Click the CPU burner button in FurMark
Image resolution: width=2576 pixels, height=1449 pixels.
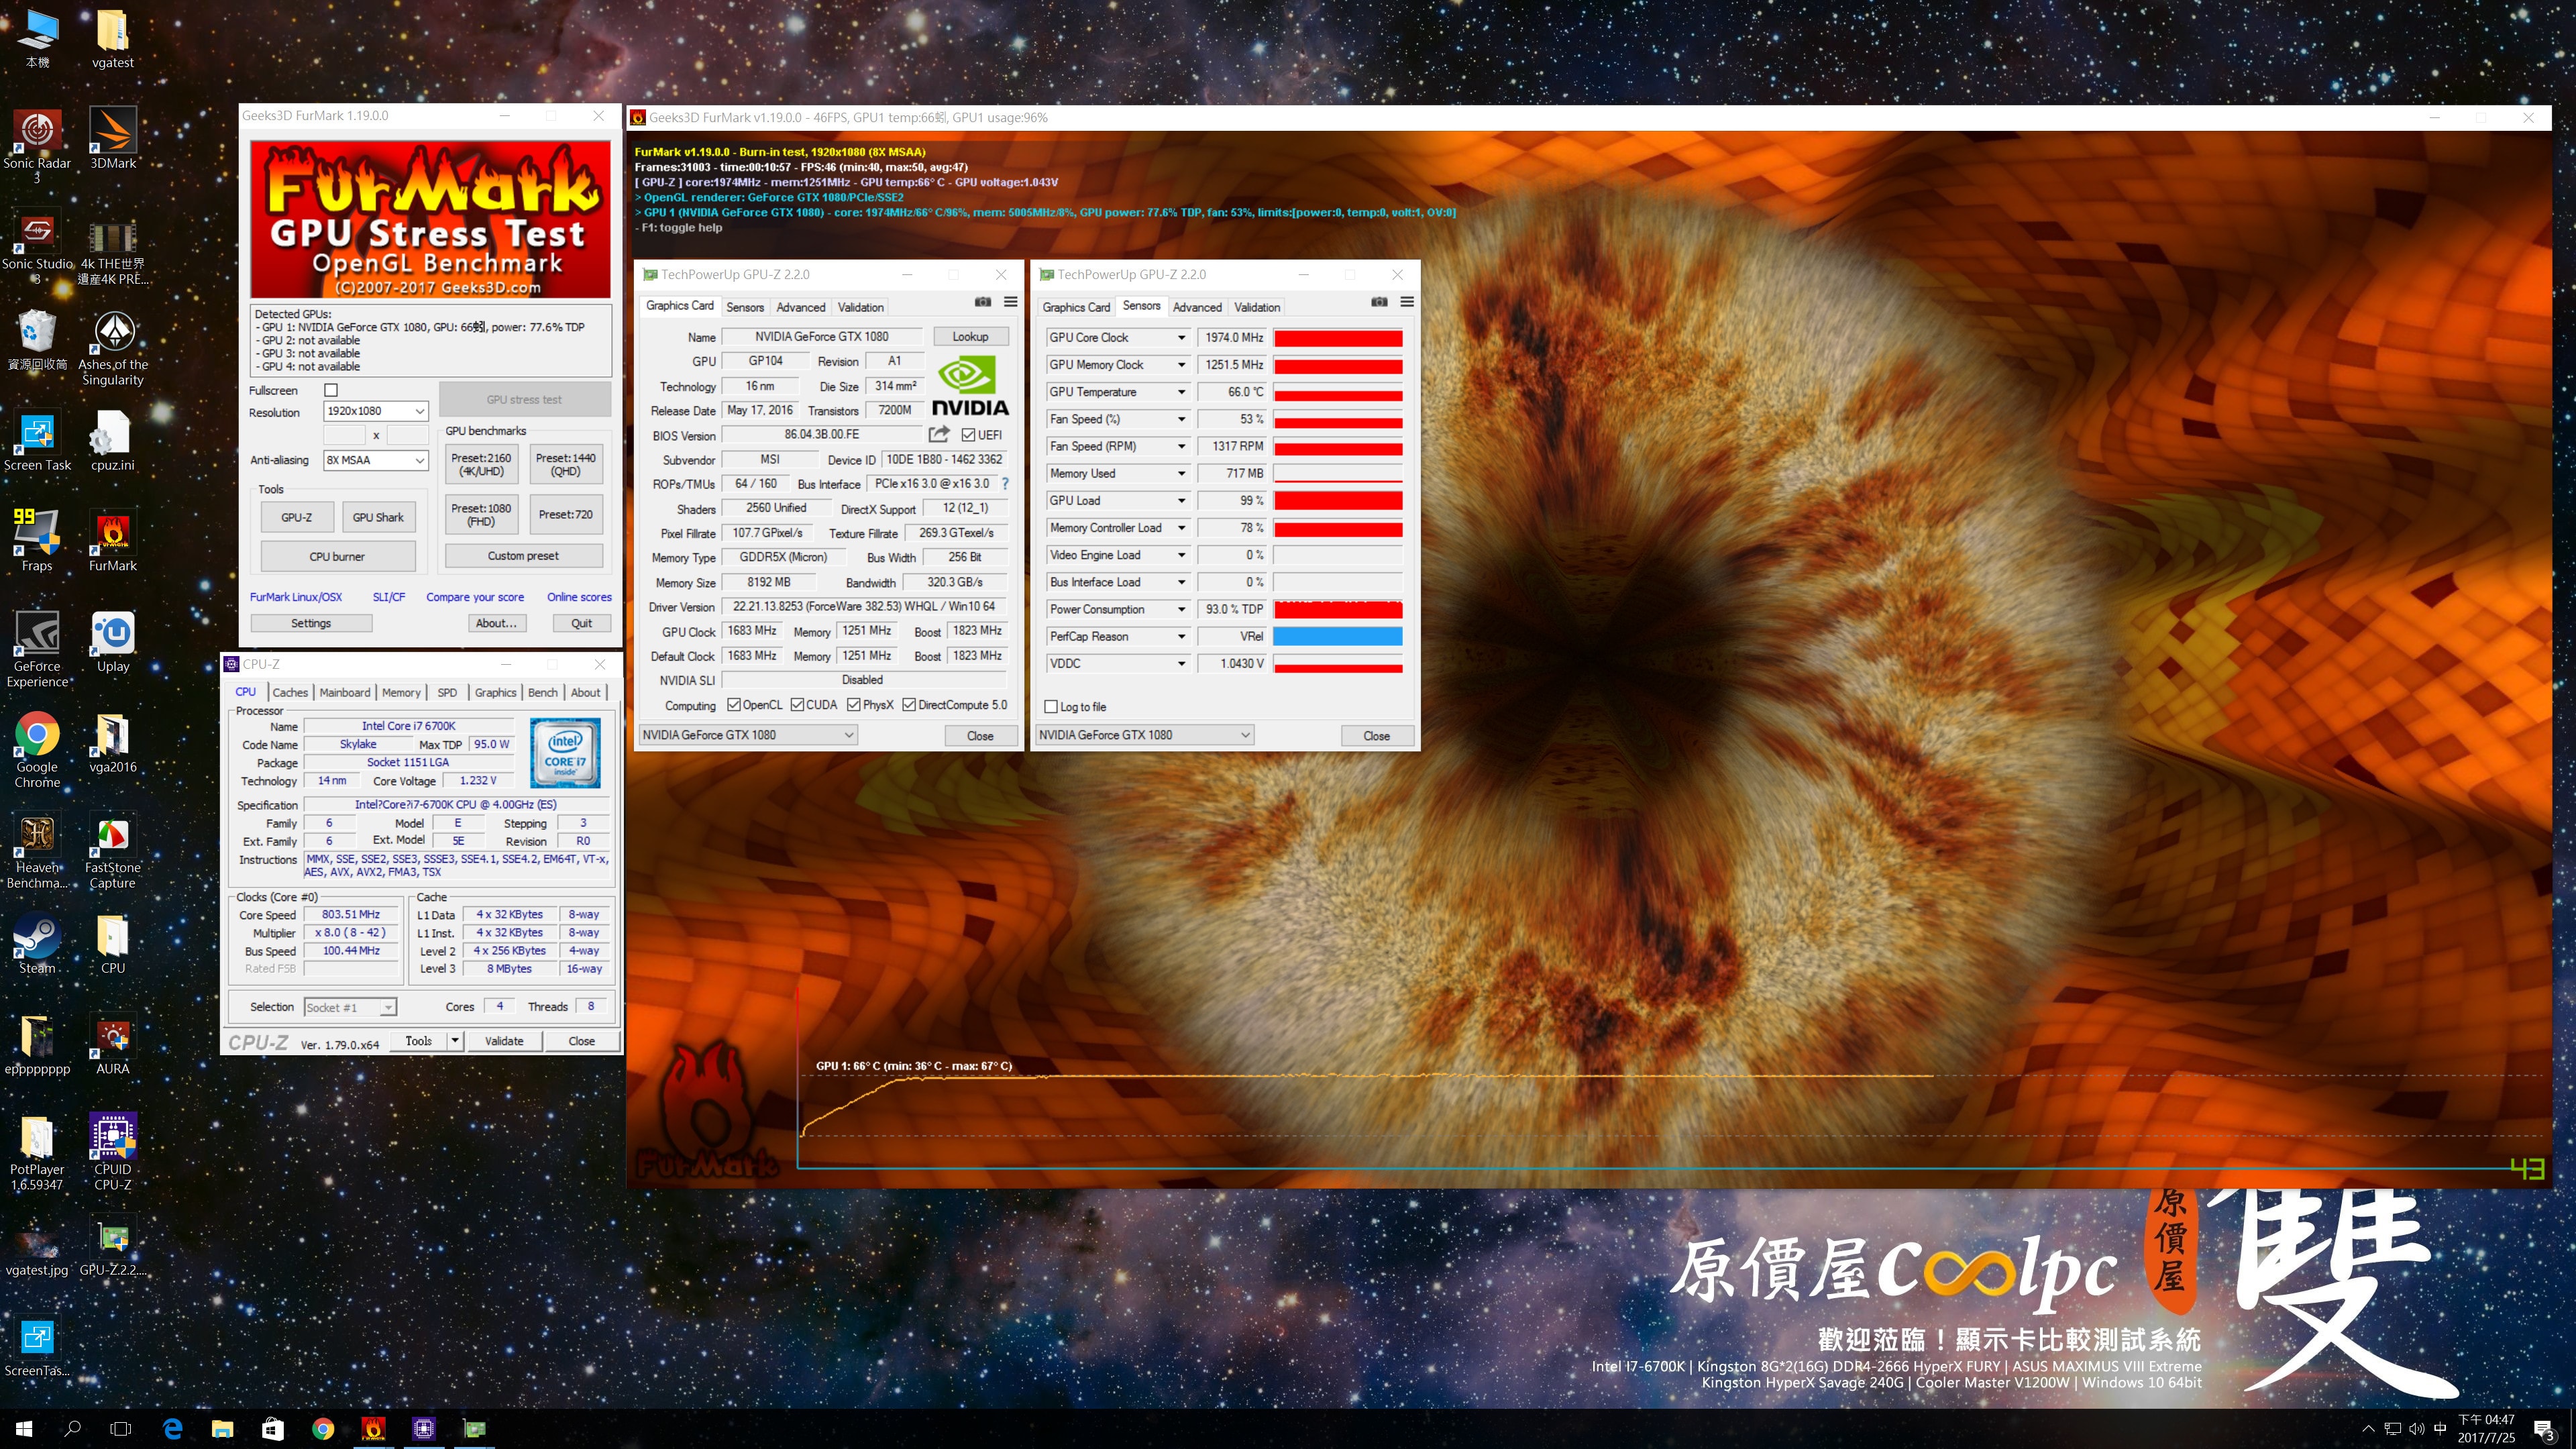(337, 557)
